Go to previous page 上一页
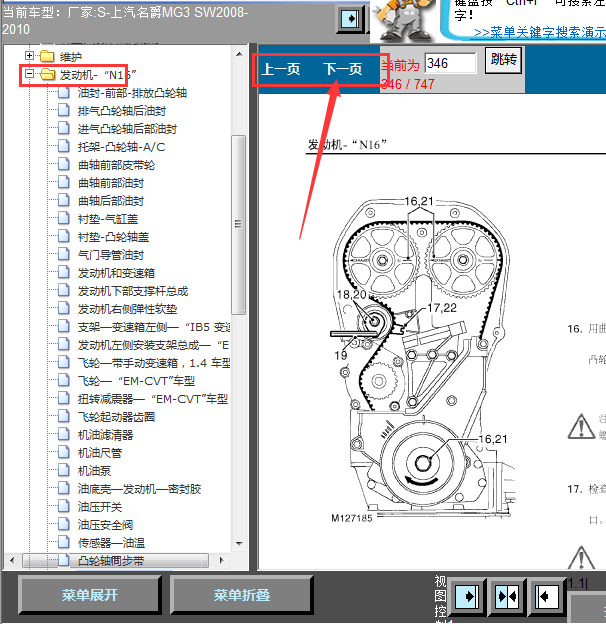 click(281, 69)
